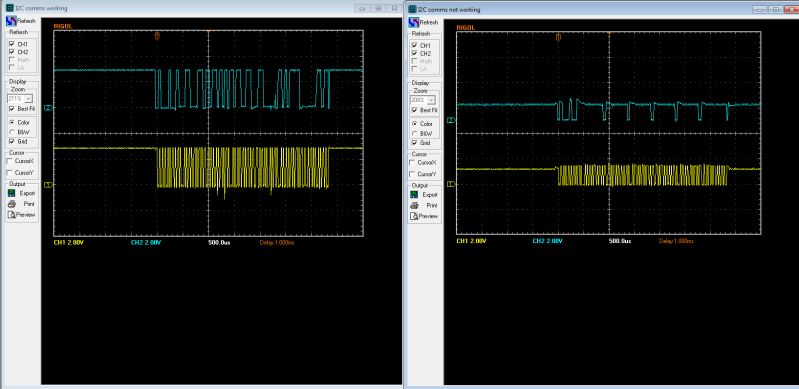Viewport: 799px width, 389px height.
Task: Toggle Grid checkbox in 'I2C comms not working' window
Action: coord(414,143)
